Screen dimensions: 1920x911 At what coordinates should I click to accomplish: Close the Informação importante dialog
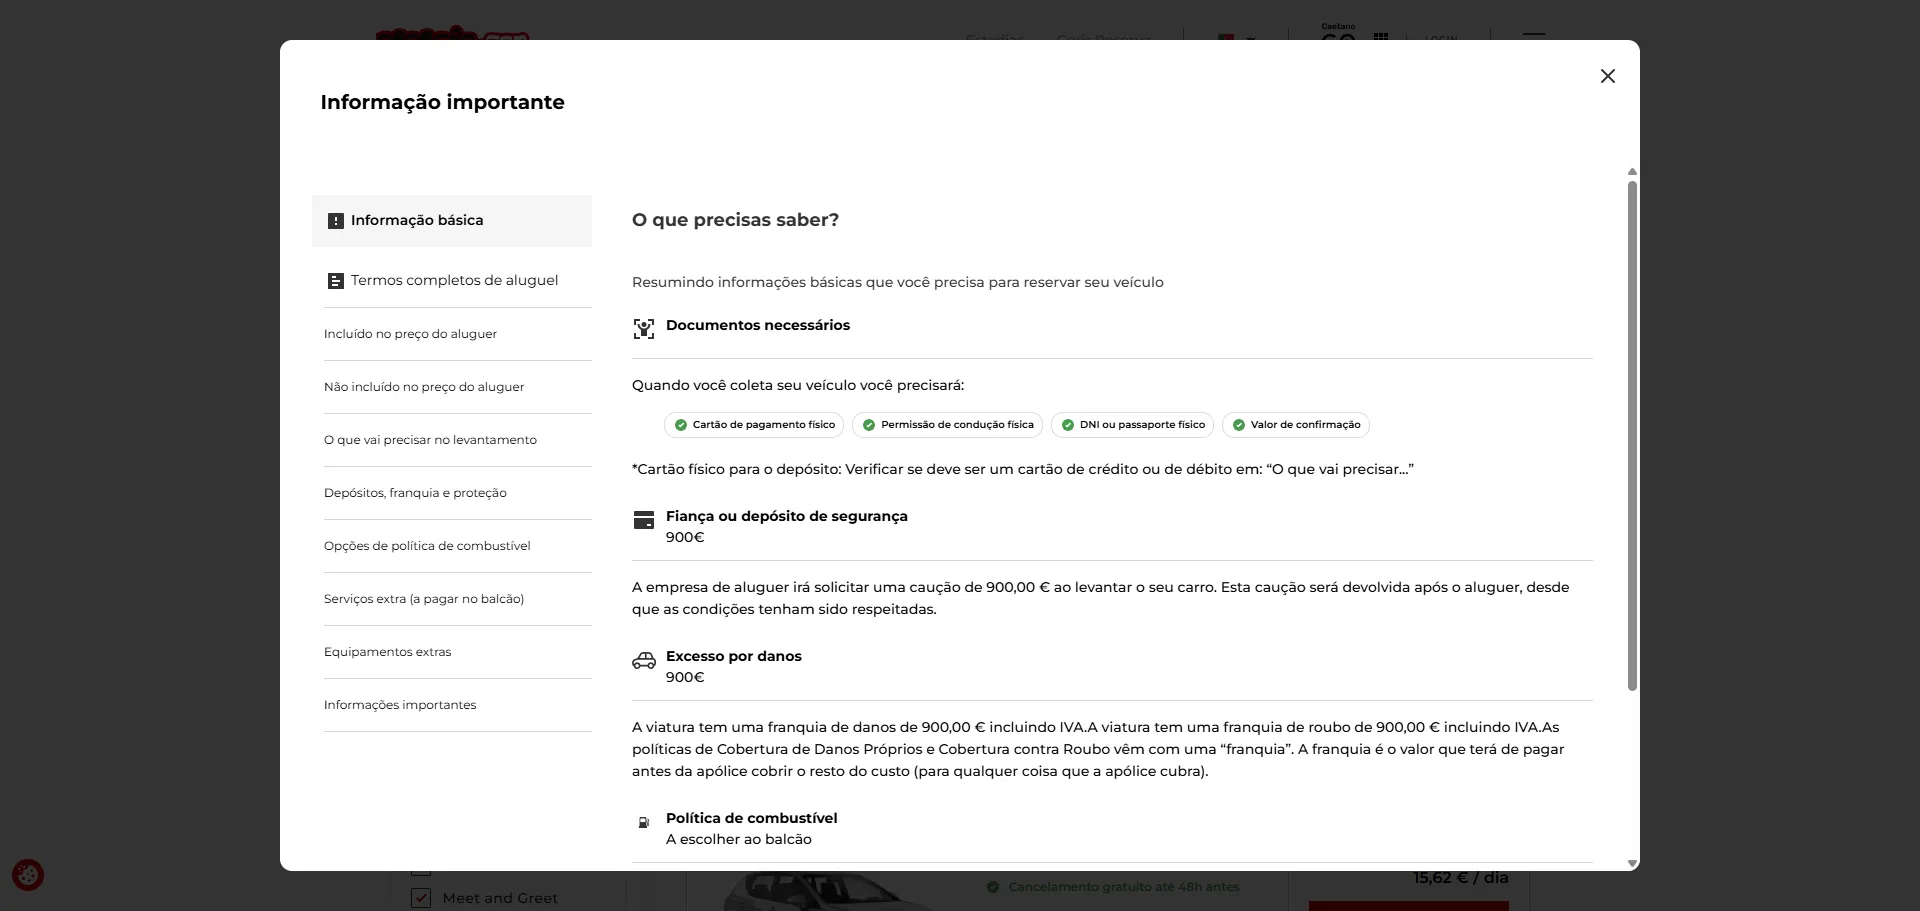(1607, 76)
